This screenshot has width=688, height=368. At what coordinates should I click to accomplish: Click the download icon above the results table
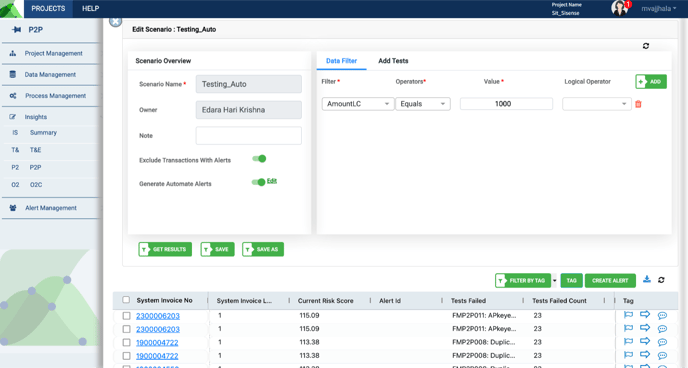click(x=647, y=279)
